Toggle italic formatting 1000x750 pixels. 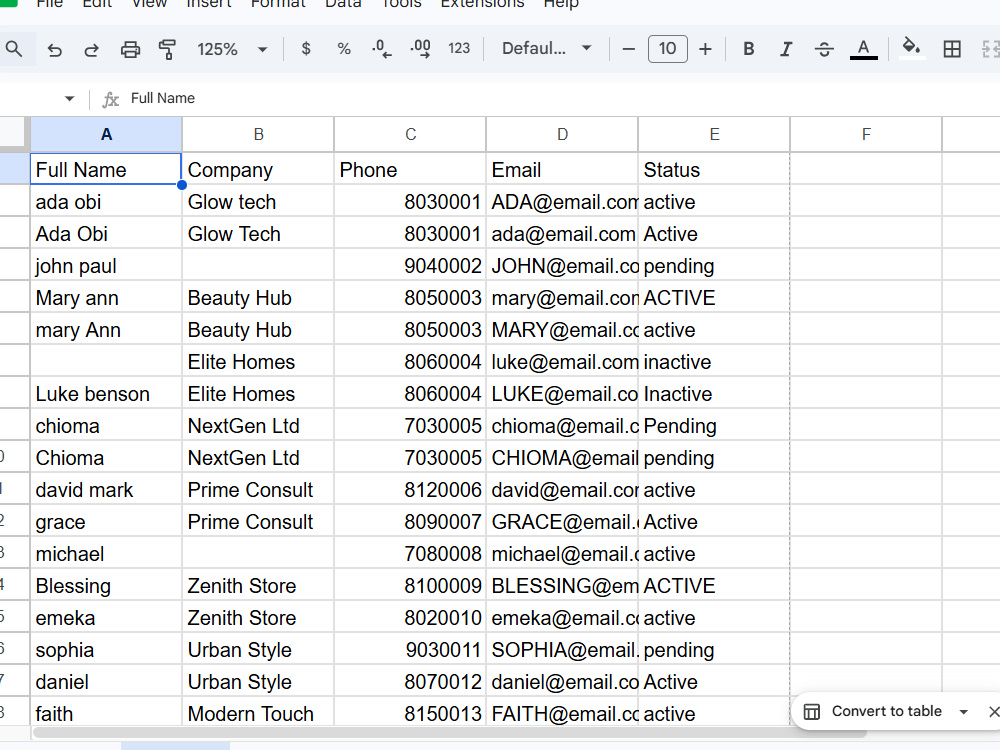coord(786,49)
